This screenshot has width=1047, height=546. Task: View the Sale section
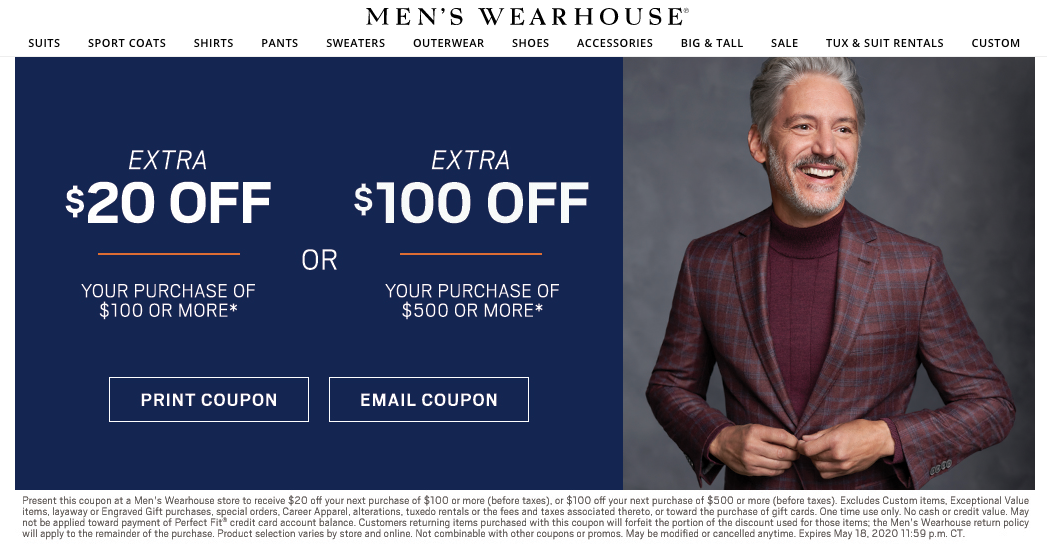click(x=785, y=43)
